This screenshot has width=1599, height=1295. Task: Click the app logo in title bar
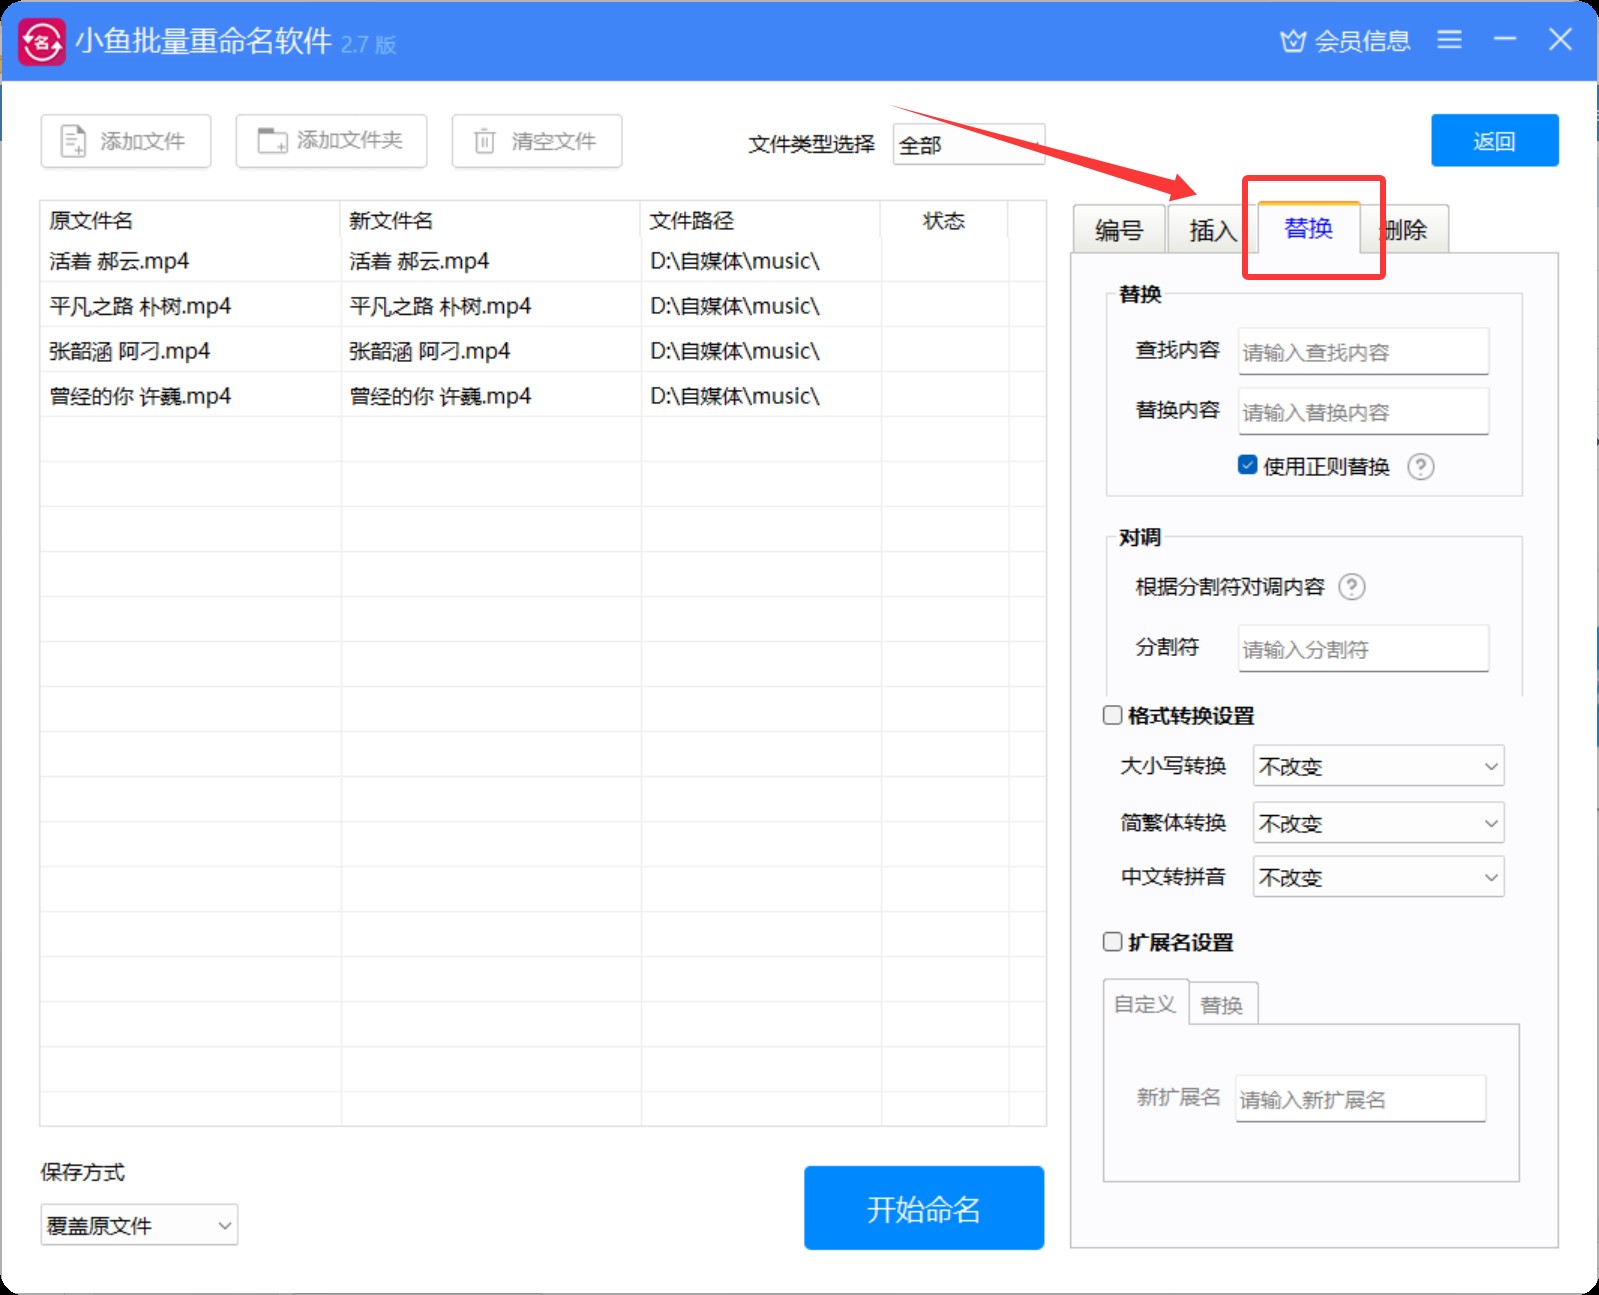tap(42, 42)
